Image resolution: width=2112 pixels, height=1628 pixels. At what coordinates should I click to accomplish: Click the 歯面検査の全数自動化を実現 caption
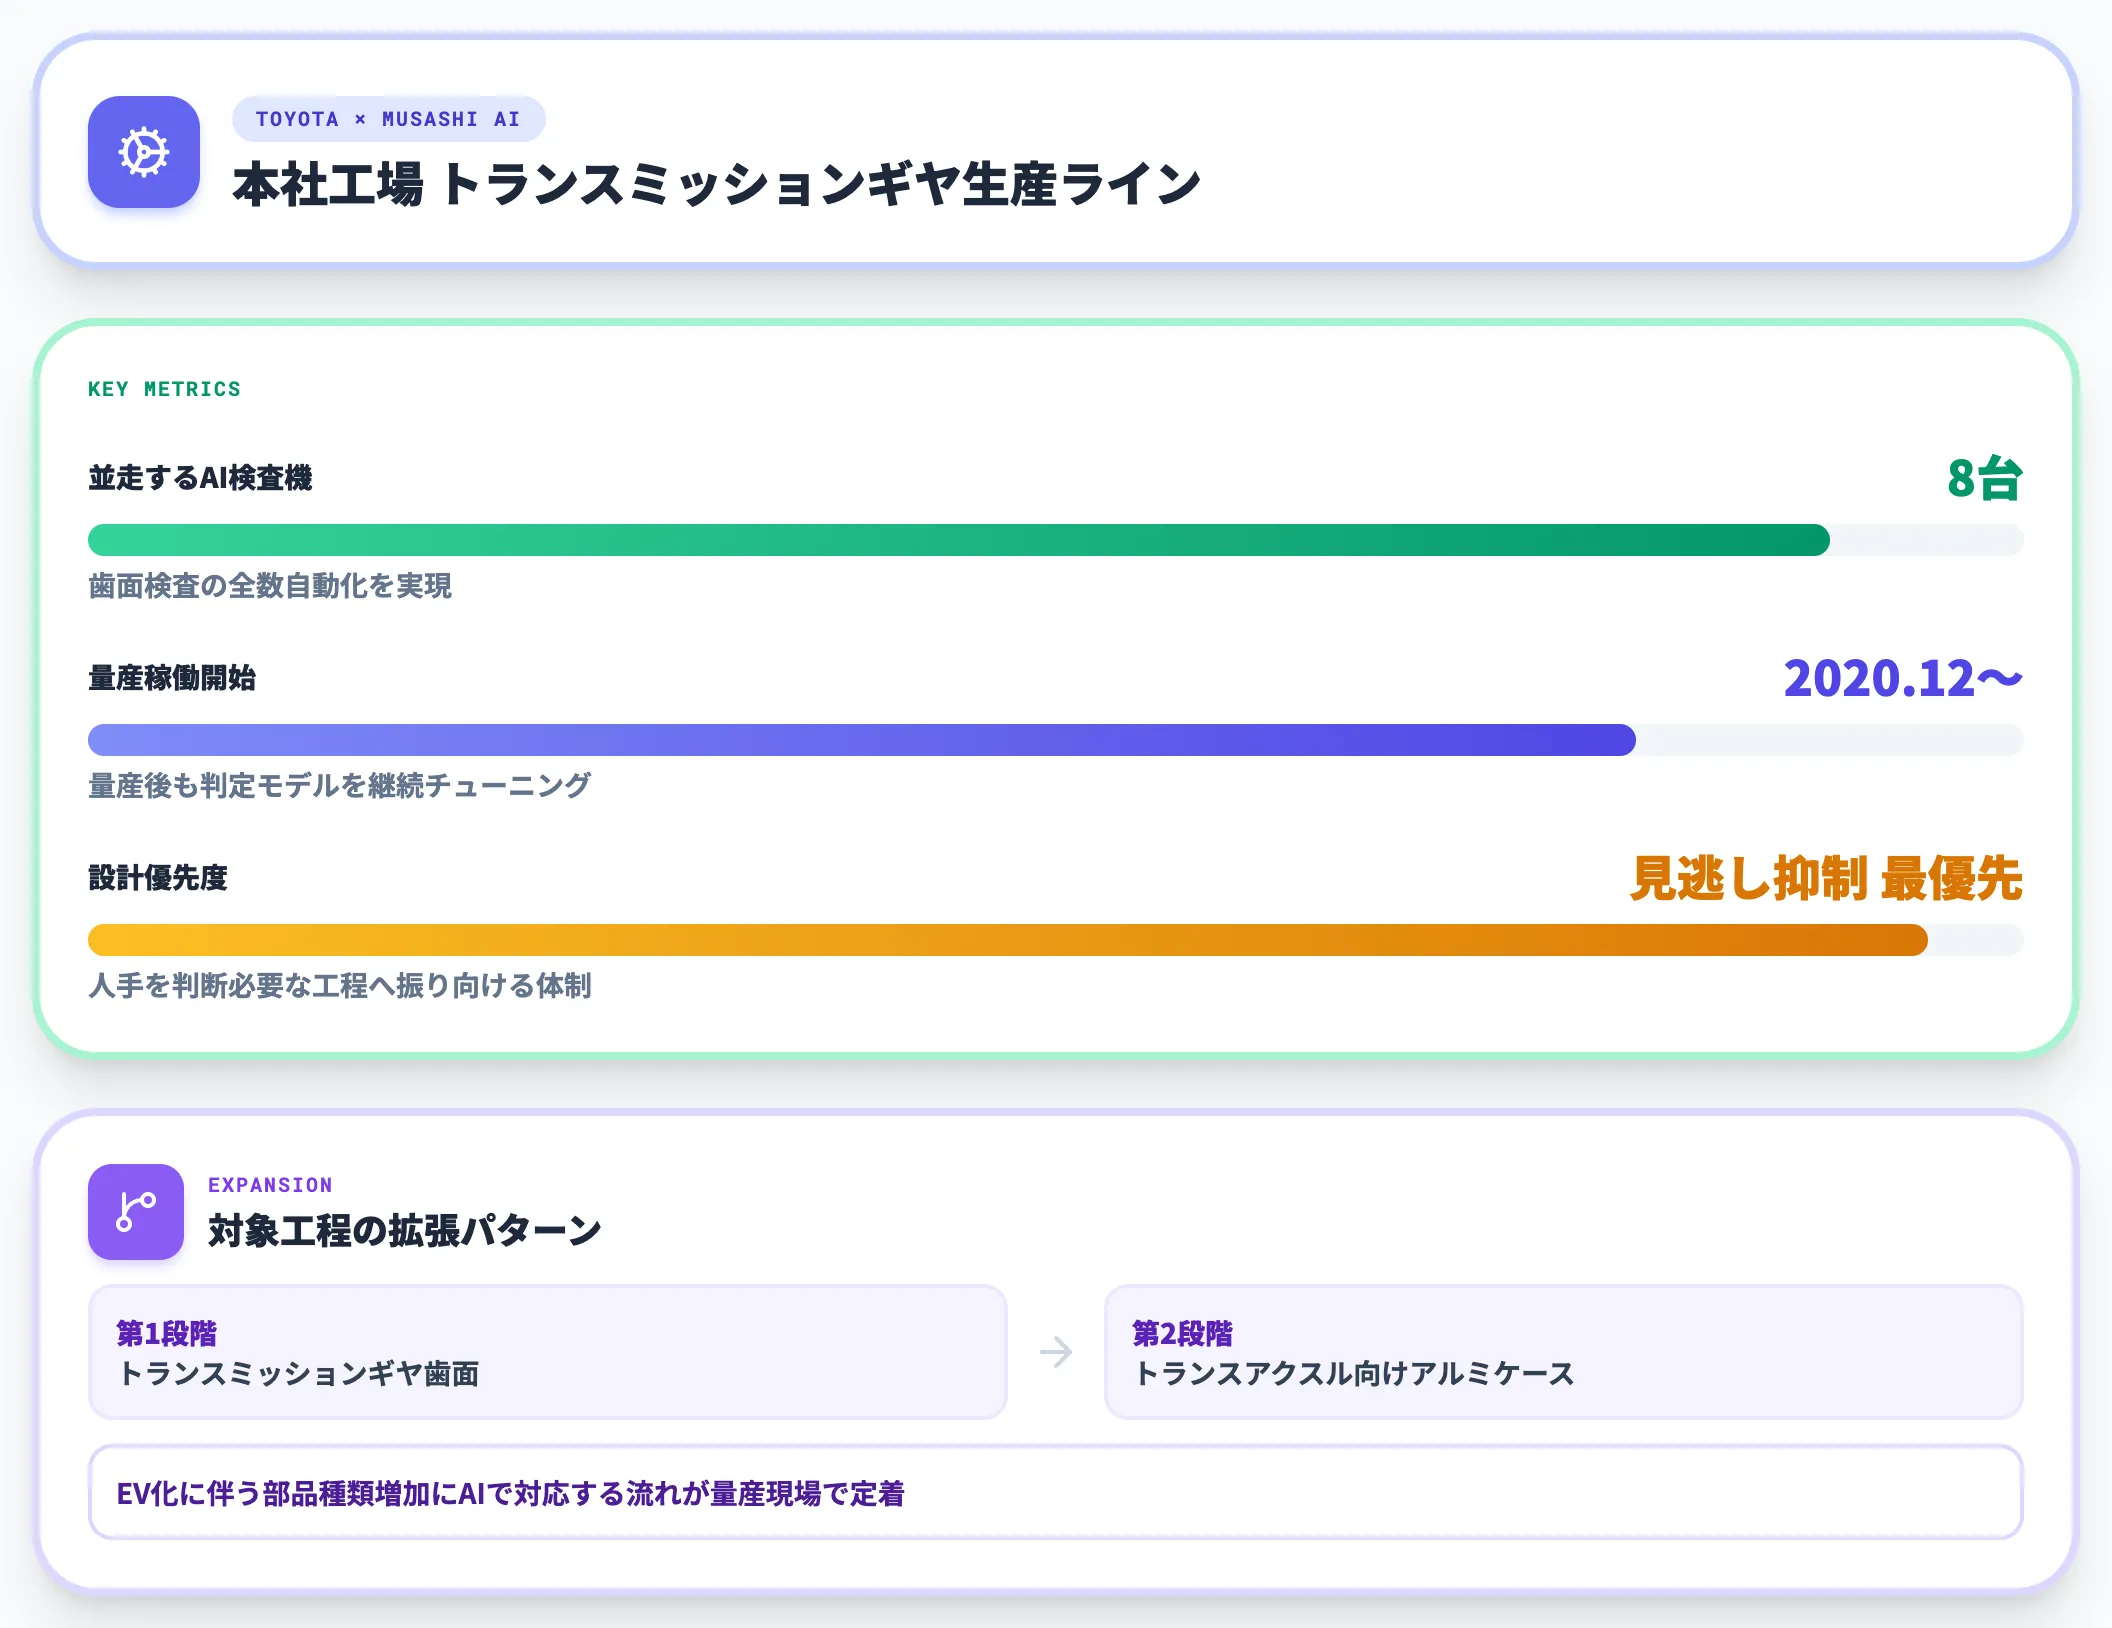tap(270, 586)
